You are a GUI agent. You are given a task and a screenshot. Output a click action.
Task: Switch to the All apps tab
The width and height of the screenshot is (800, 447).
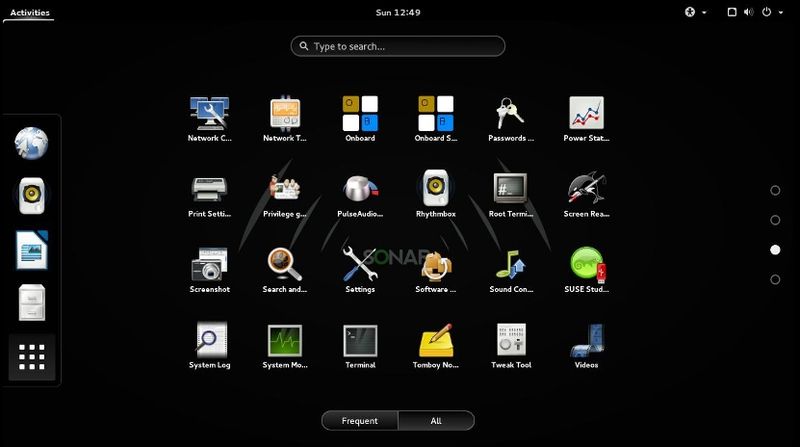[436, 421]
